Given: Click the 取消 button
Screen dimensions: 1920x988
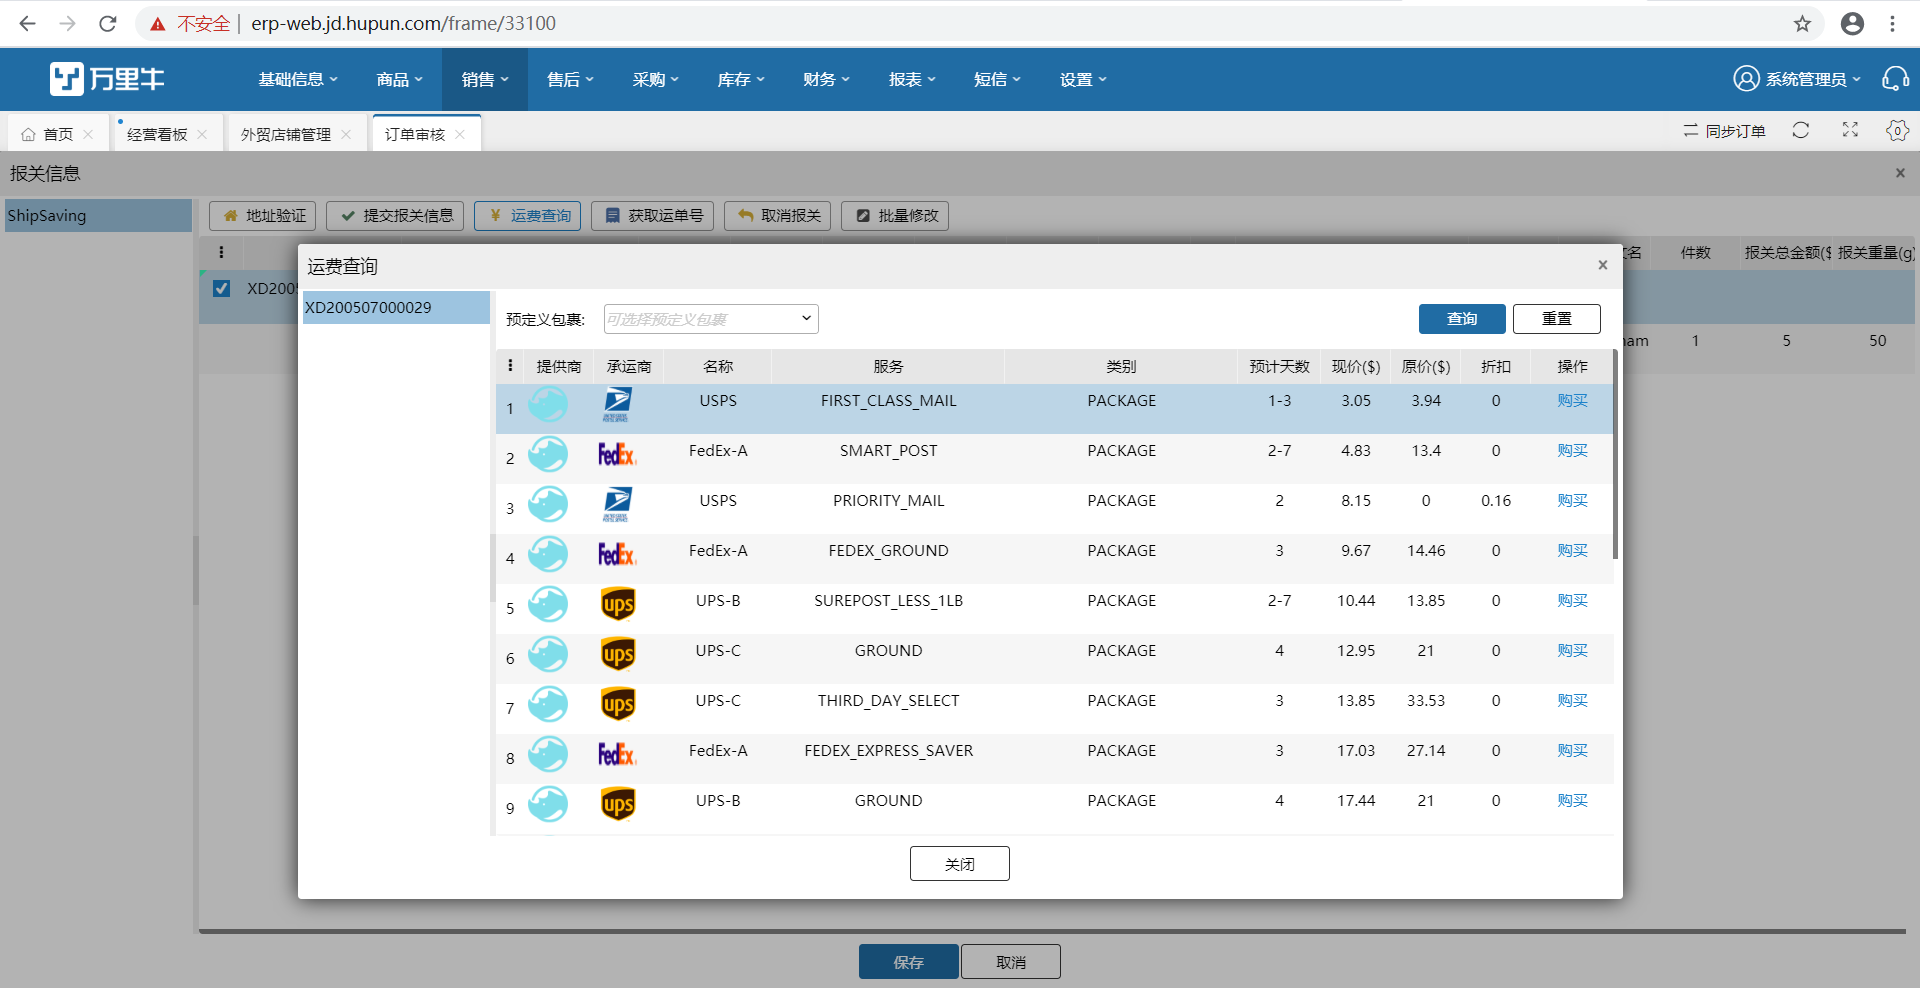Looking at the screenshot, I should (x=1010, y=961).
